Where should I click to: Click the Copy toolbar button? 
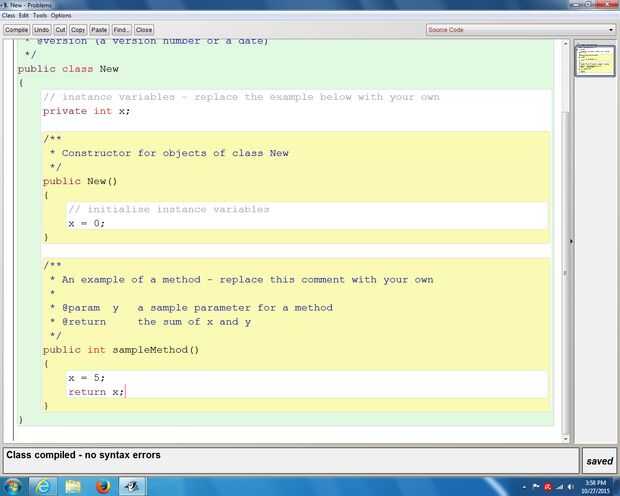(x=78, y=30)
